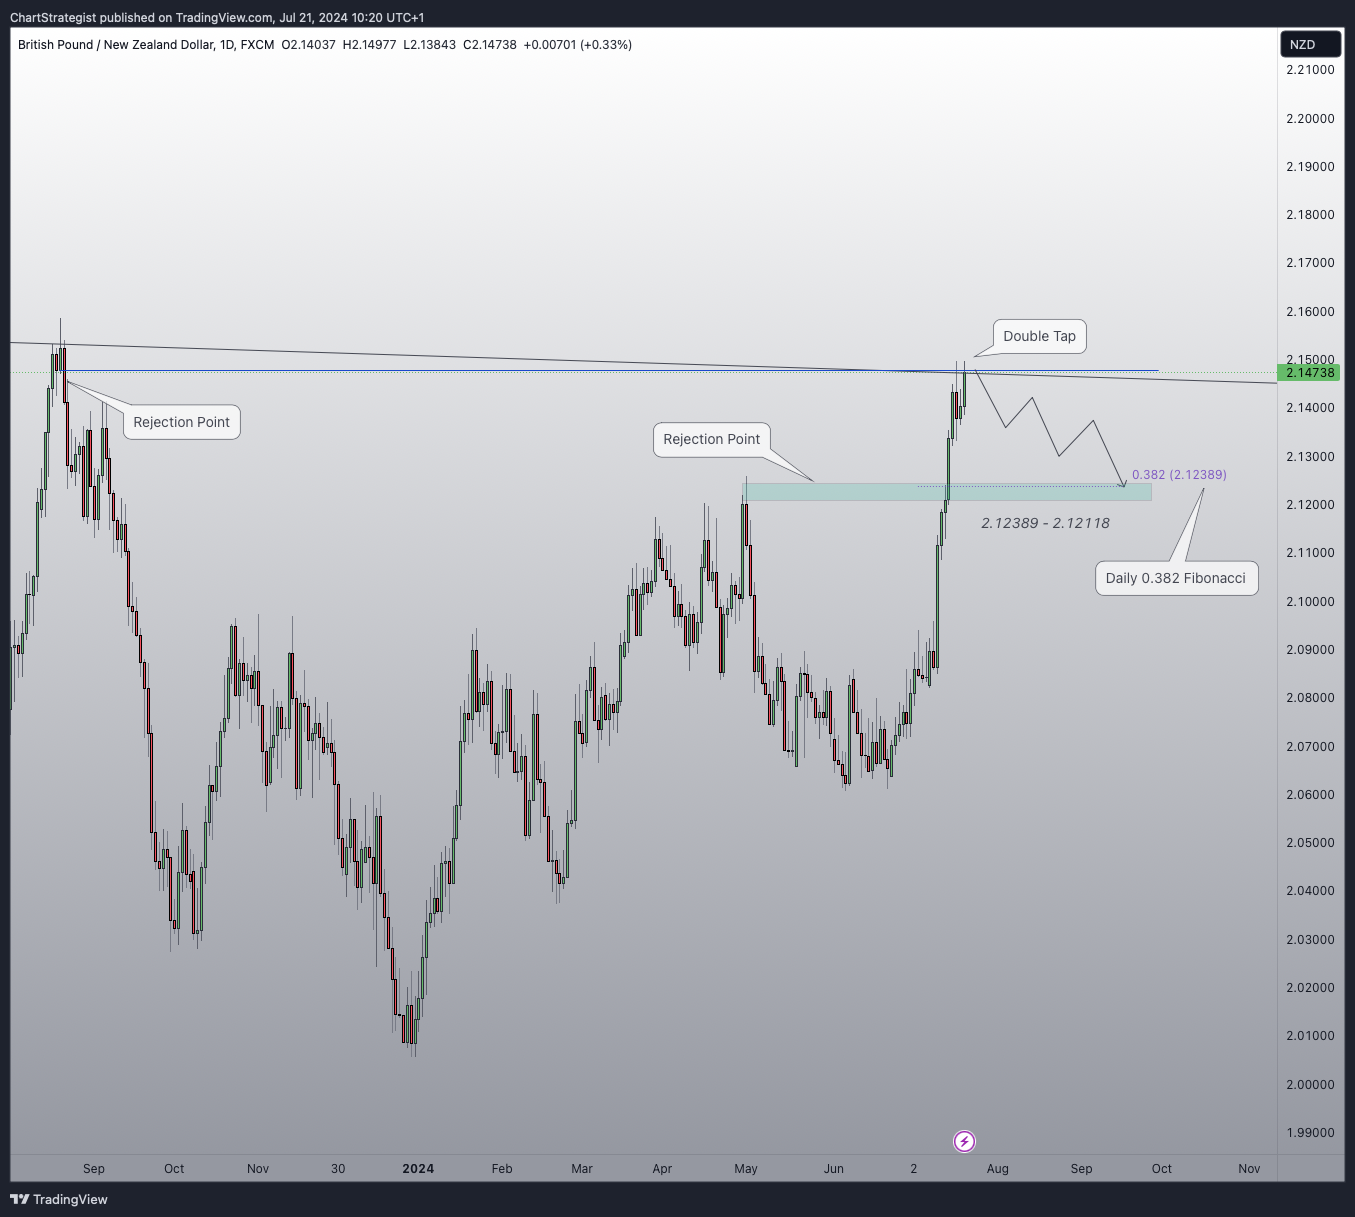1355x1217 pixels.
Task: Click the teal support zone rectangle
Action: pyautogui.click(x=947, y=492)
